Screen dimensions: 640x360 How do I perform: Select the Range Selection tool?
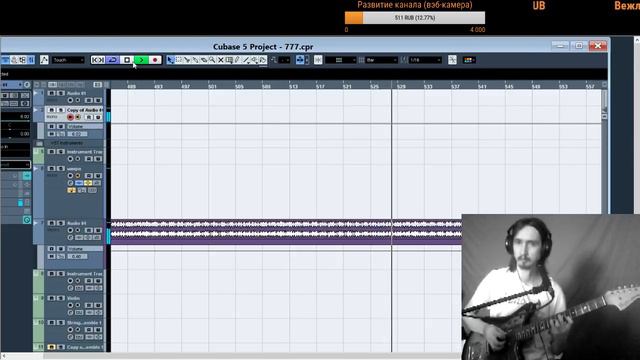pyautogui.click(x=179, y=60)
